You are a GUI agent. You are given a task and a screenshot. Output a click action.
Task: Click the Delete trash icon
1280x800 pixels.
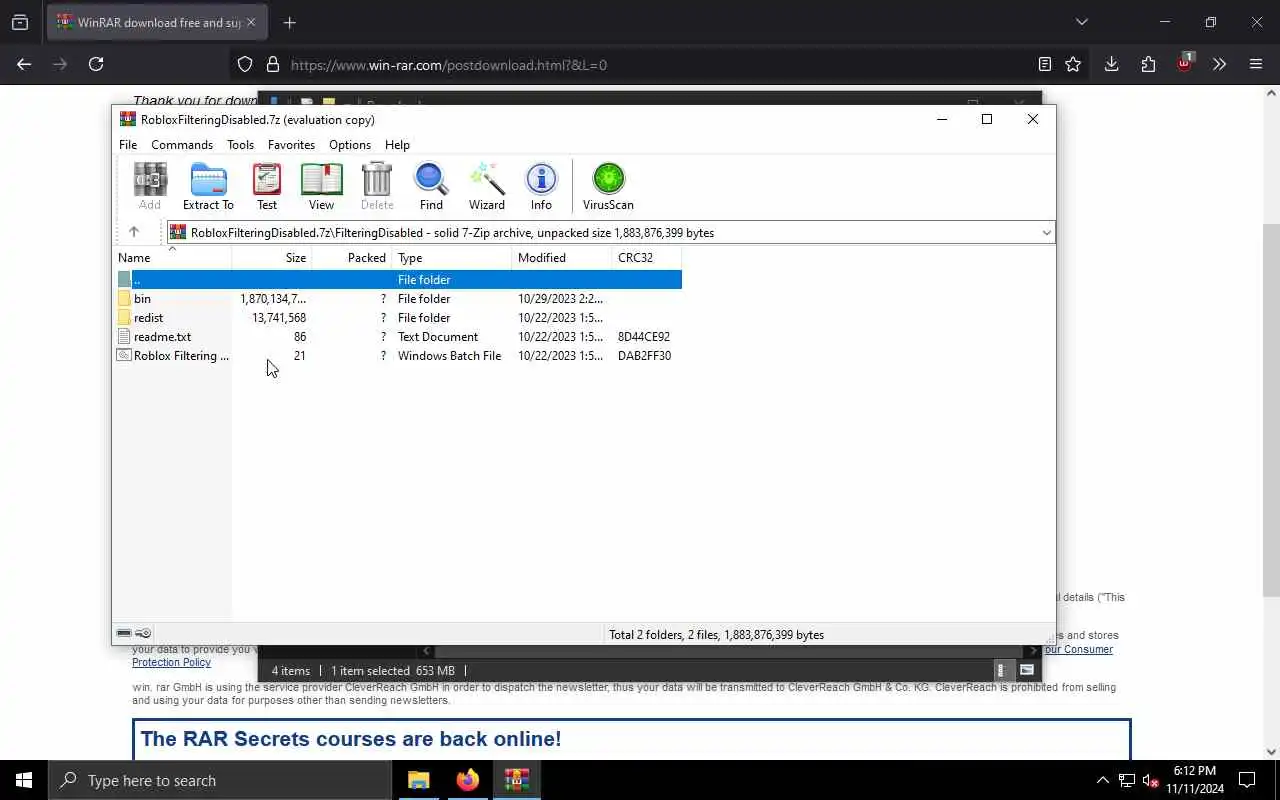pyautogui.click(x=377, y=187)
